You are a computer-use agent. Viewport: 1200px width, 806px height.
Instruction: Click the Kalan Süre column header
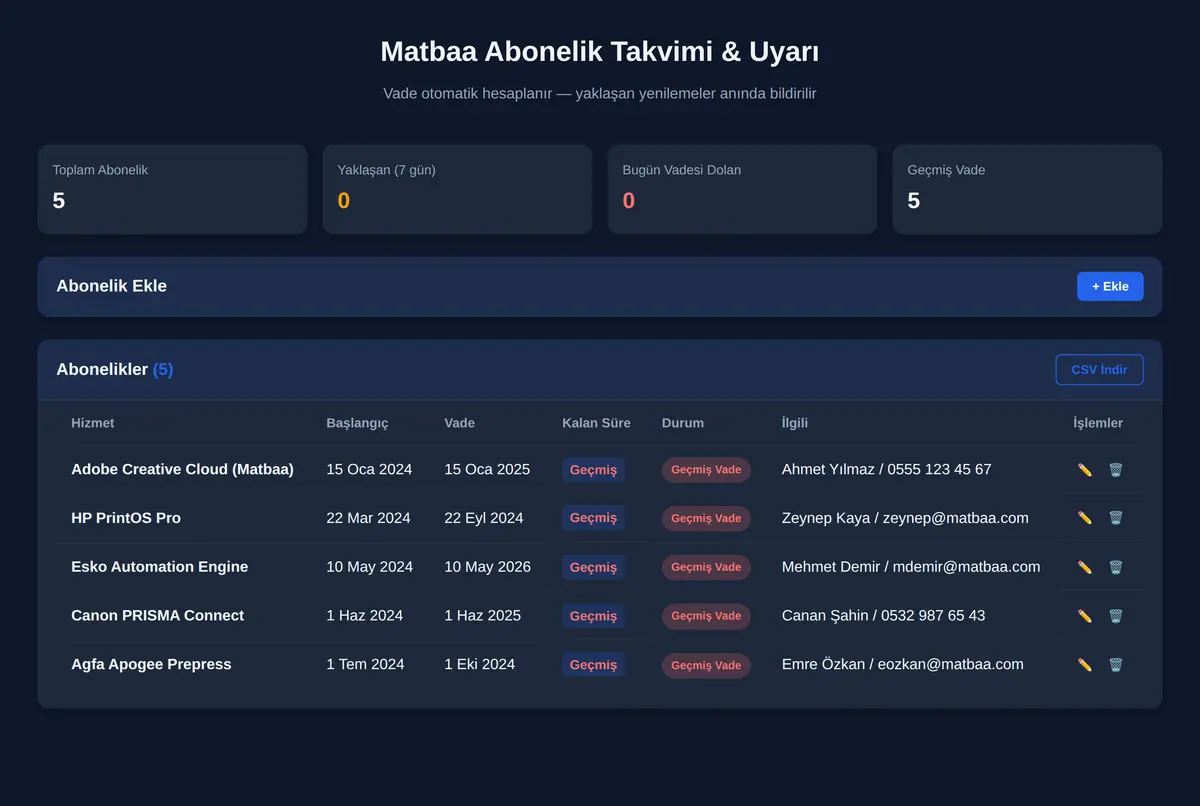596,423
